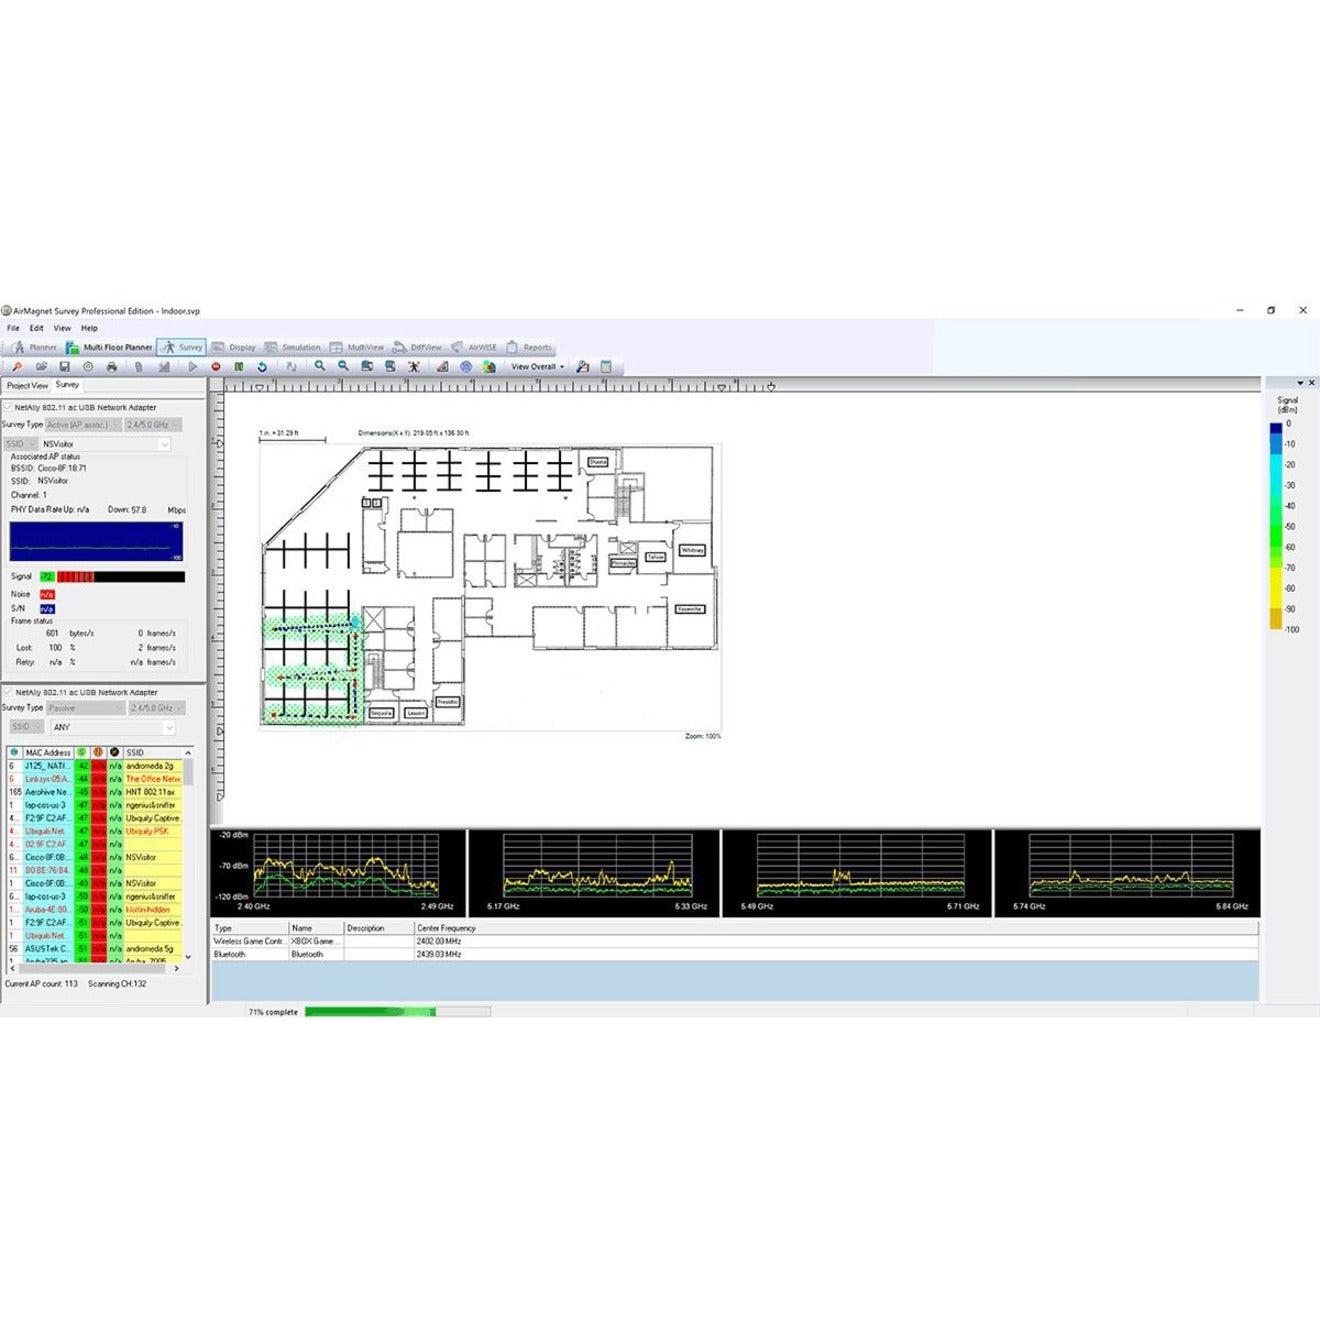Expand the ANY SSID dropdown
This screenshot has height=1320, width=1320.
[169, 727]
